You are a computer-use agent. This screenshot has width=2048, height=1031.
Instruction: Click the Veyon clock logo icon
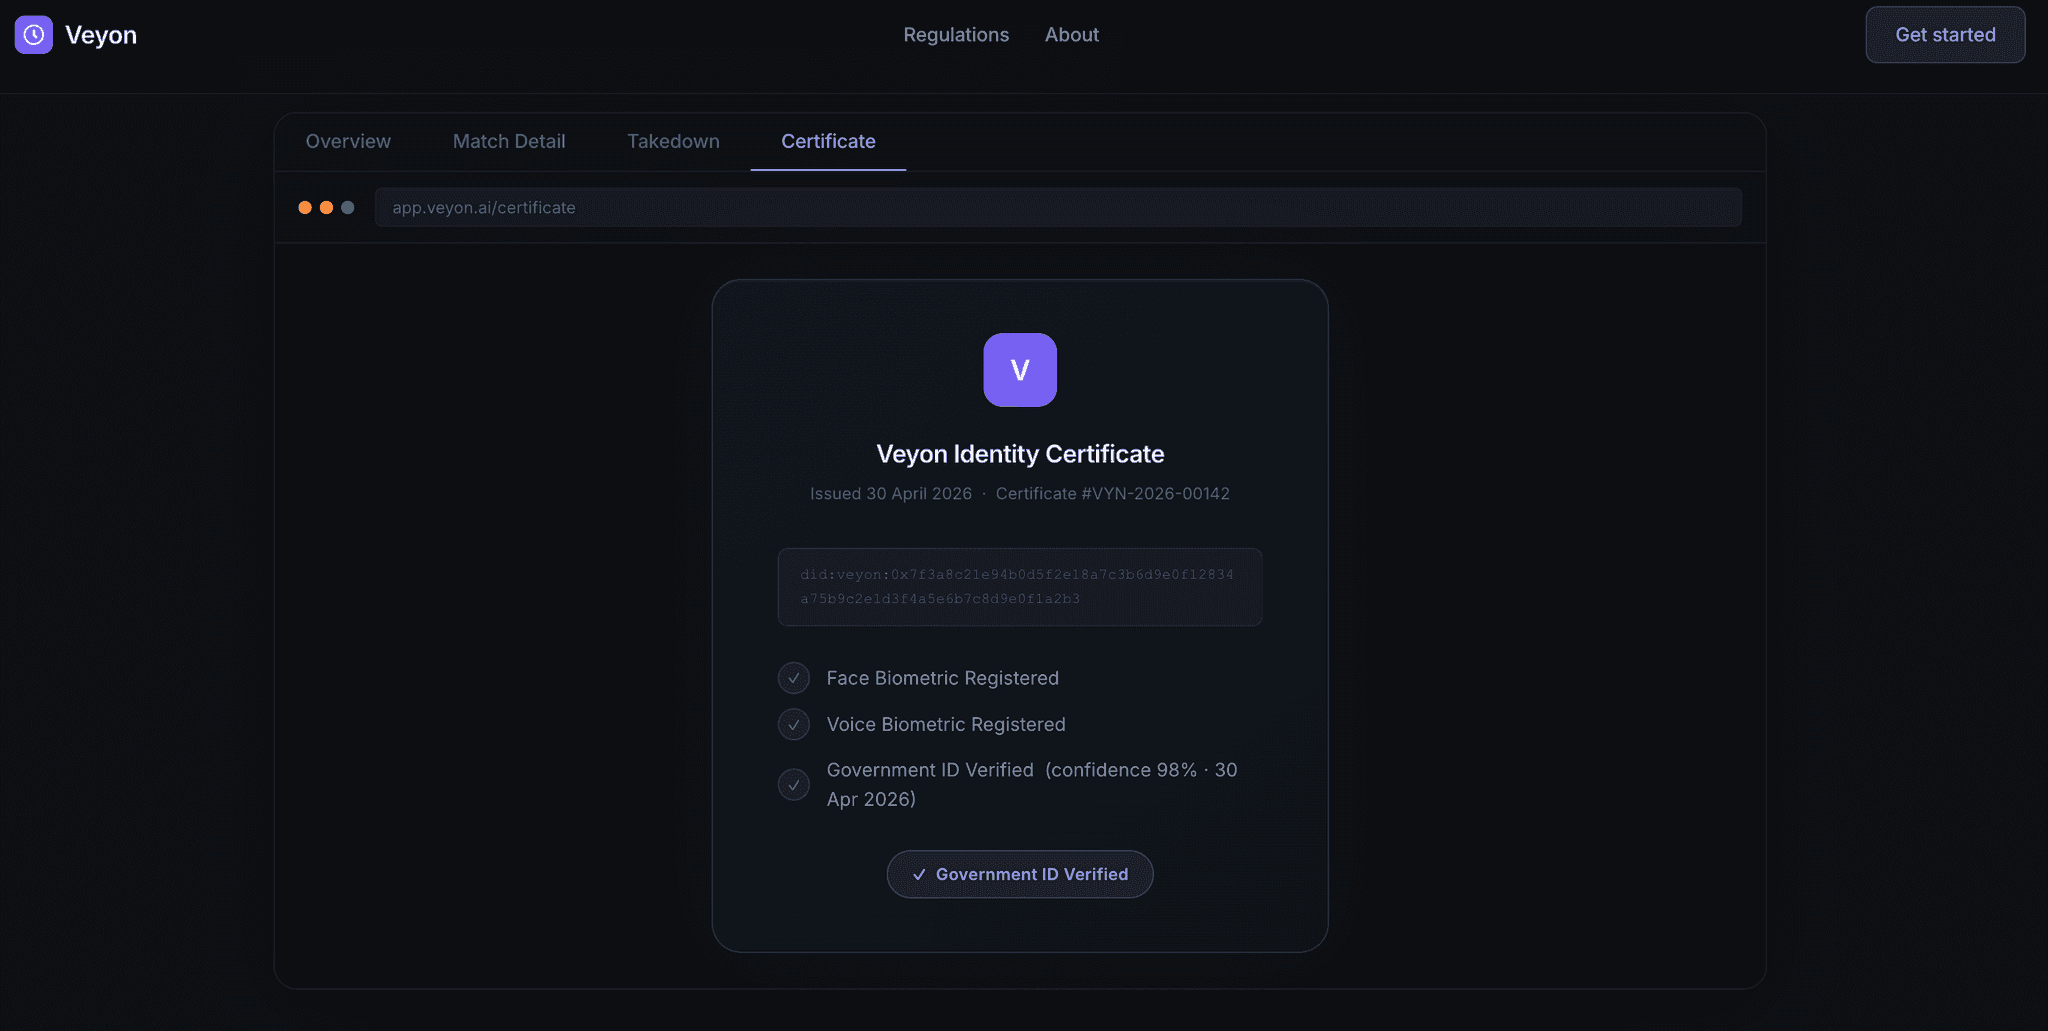(34, 35)
